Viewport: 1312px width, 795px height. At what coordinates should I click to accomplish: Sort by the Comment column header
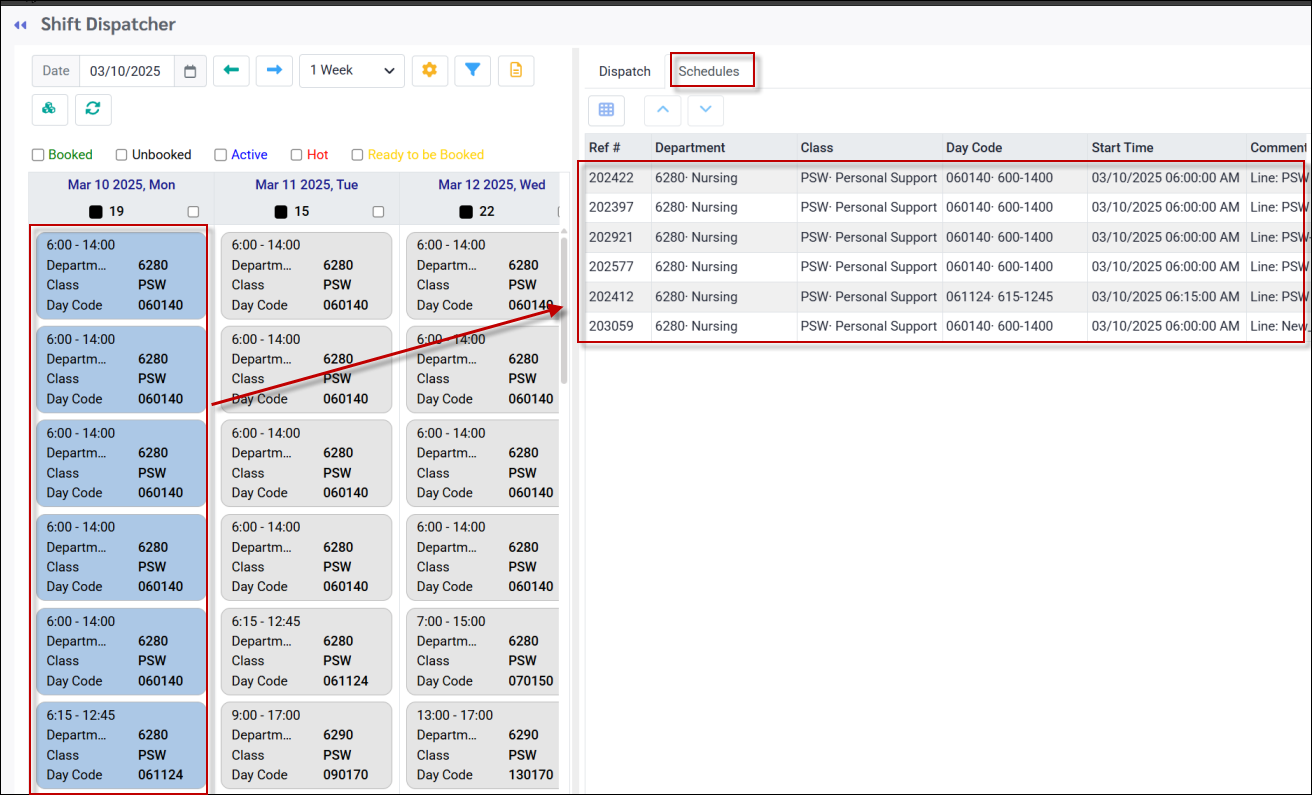[1278, 147]
